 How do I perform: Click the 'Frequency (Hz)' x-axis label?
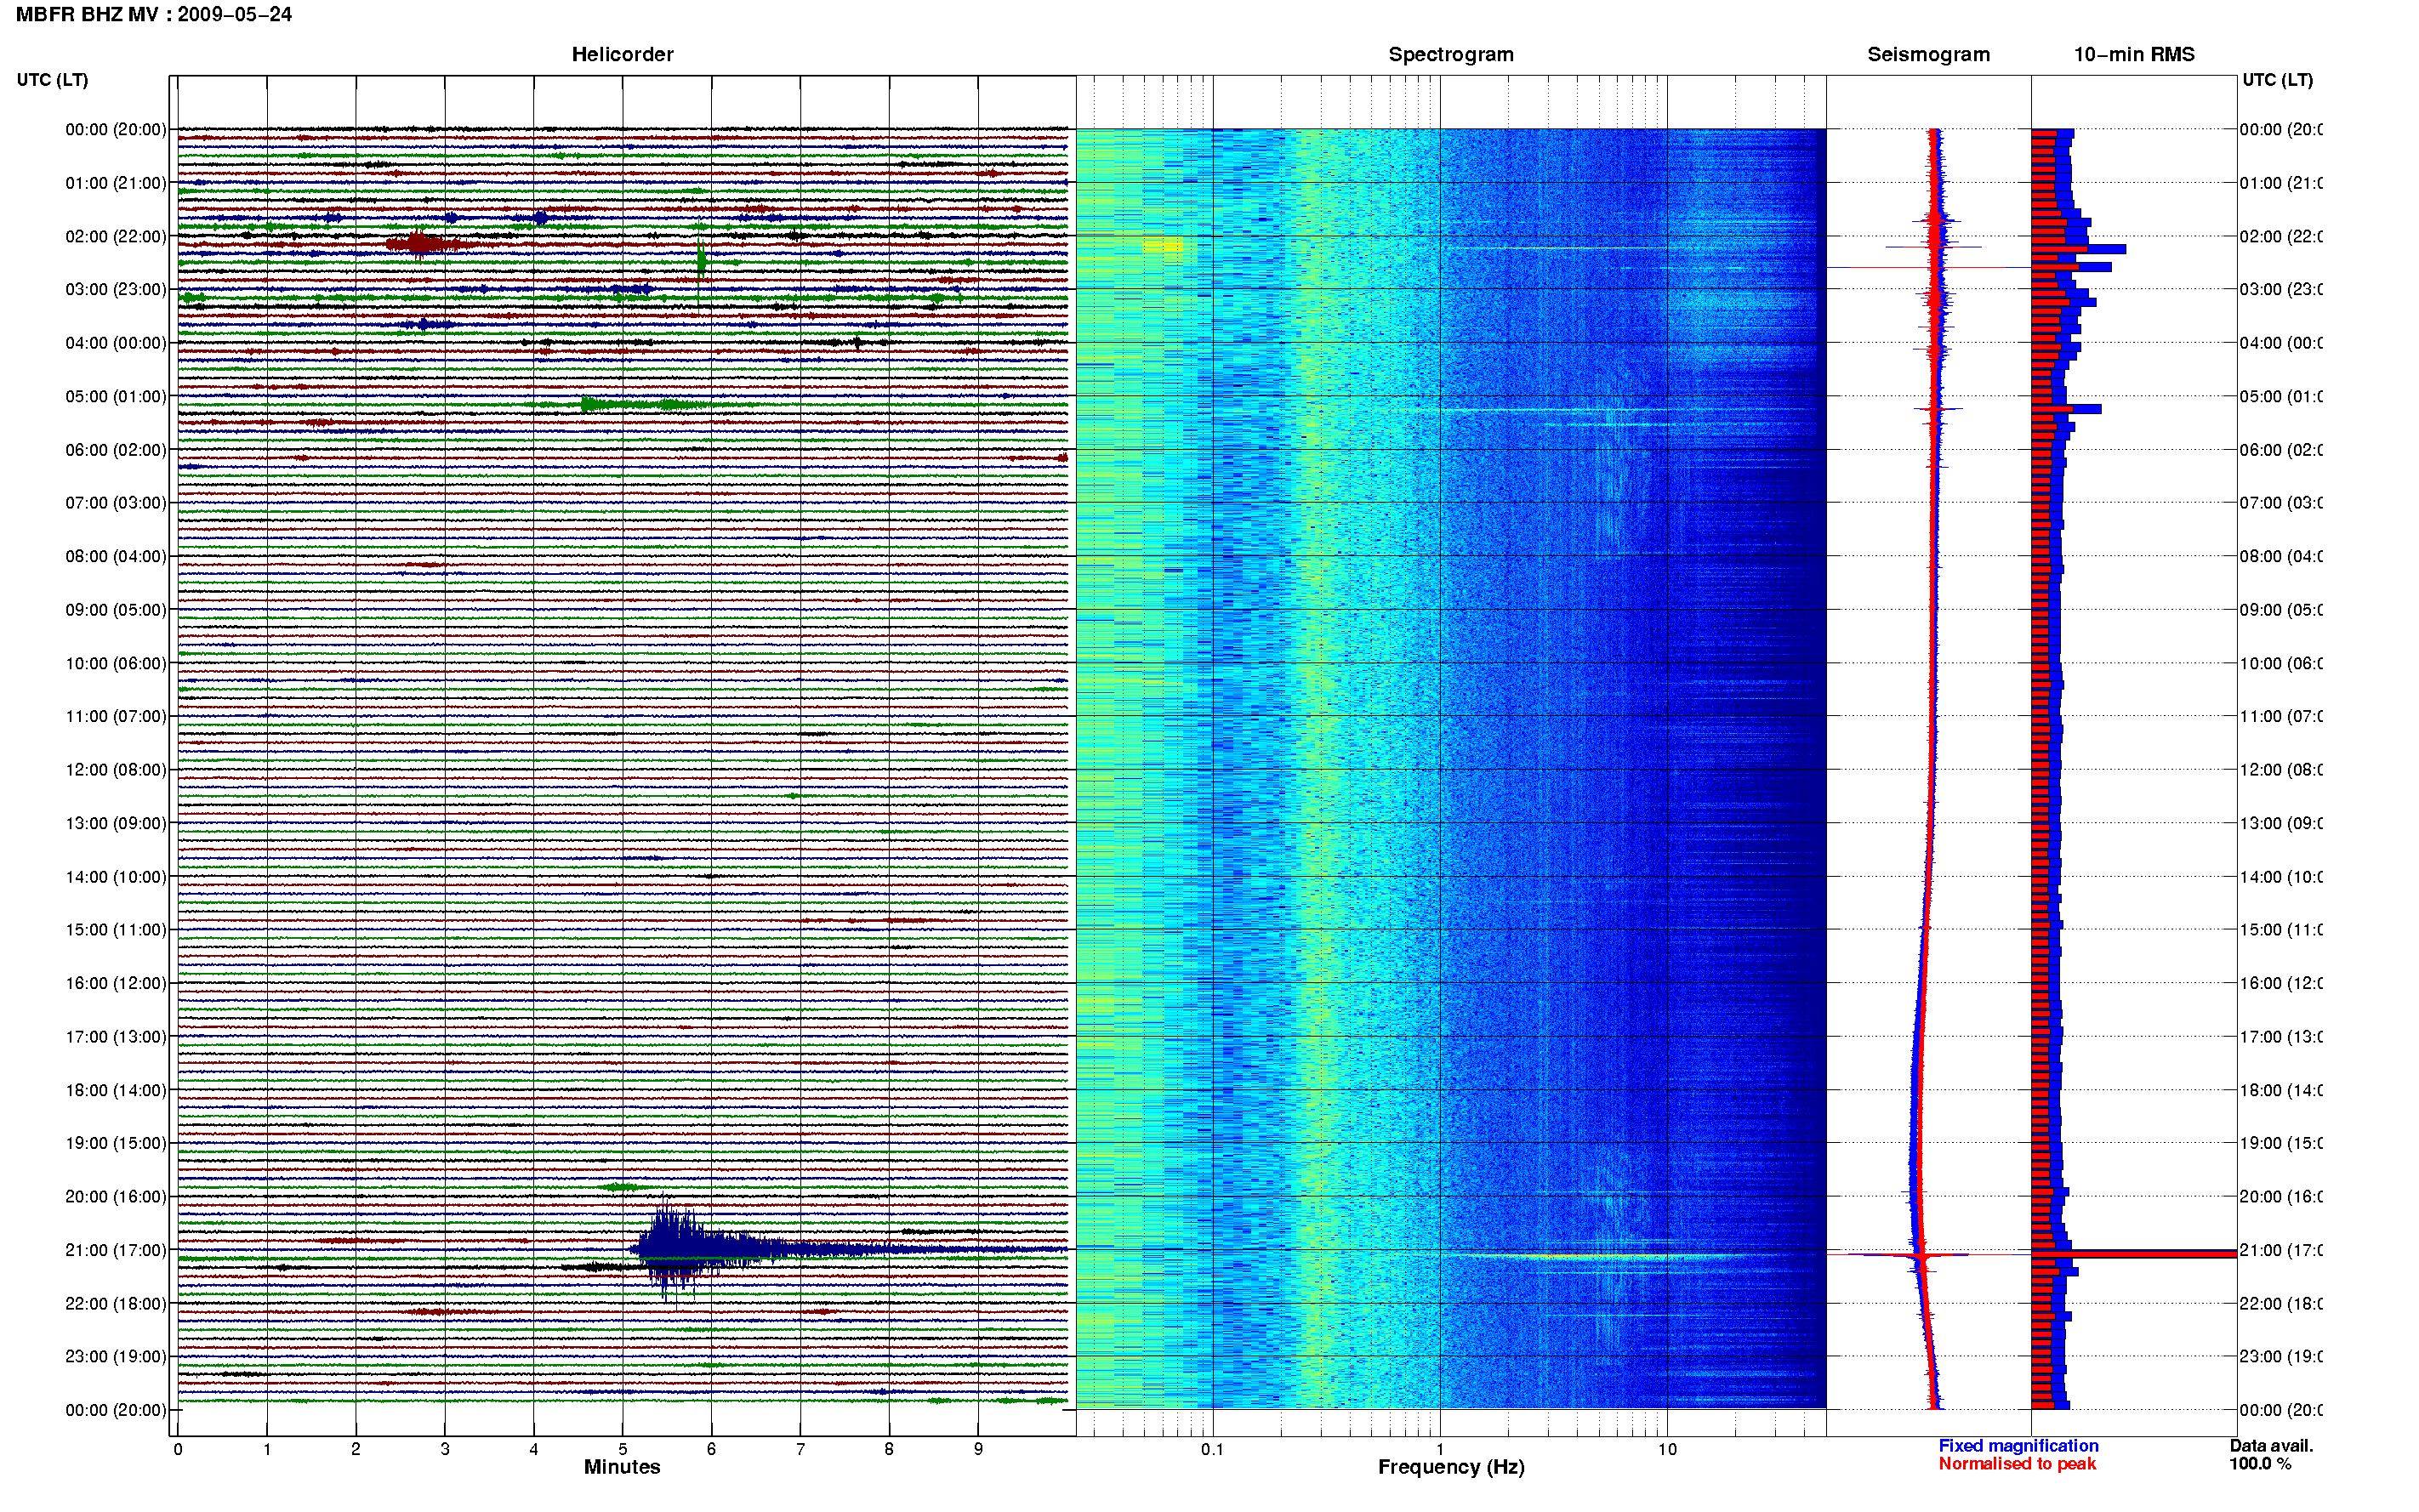point(1451,1467)
